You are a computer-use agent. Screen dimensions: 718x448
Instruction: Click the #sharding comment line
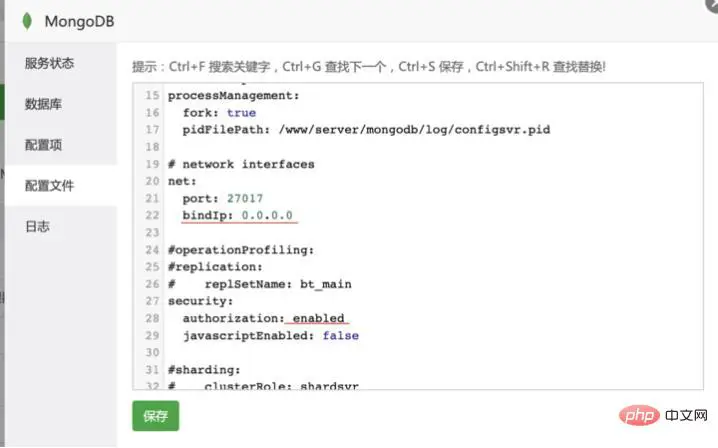(204, 370)
